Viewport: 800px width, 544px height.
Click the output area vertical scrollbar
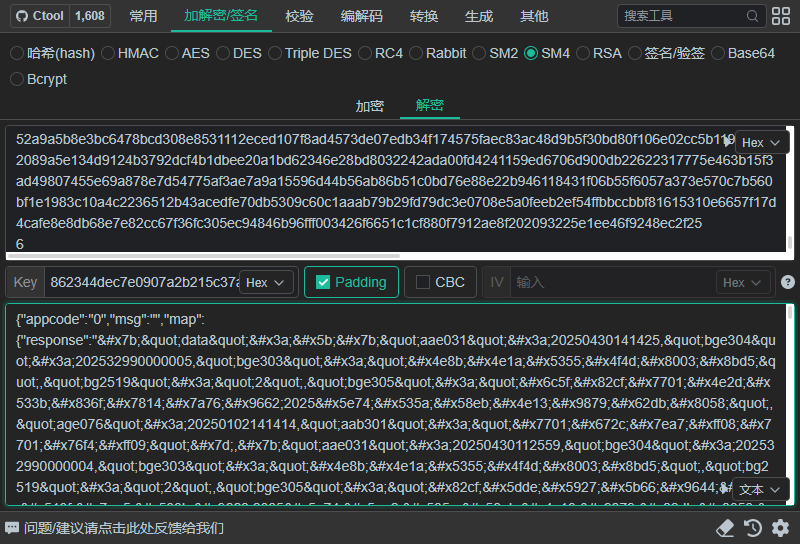point(790,312)
